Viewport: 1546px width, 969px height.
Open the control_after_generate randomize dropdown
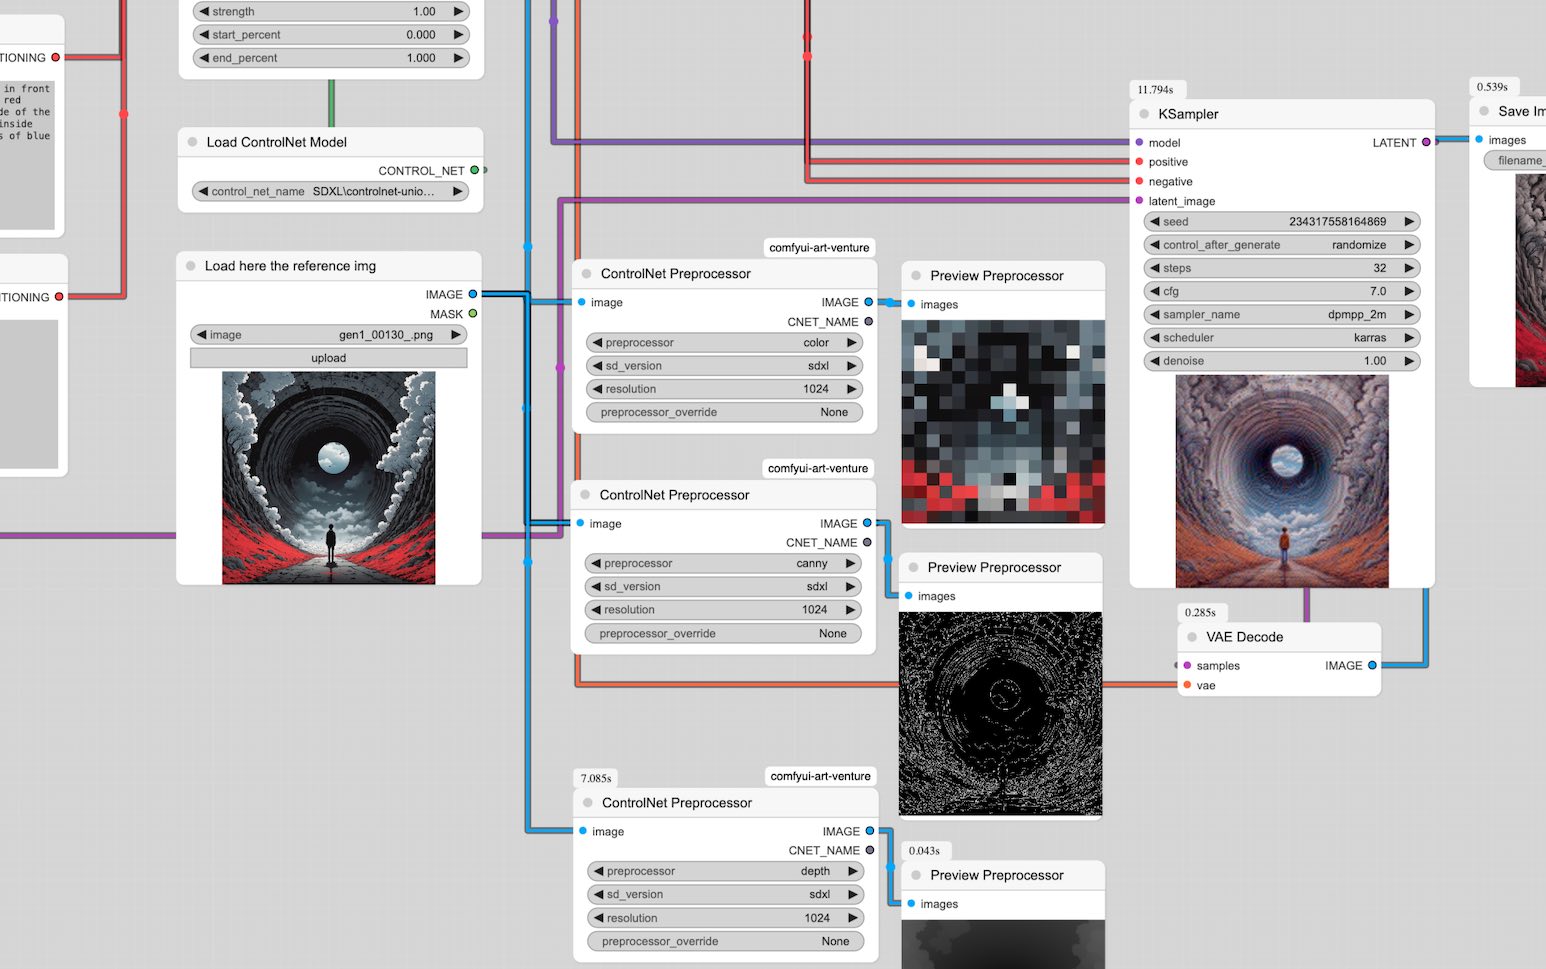[x=1282, y=245]
